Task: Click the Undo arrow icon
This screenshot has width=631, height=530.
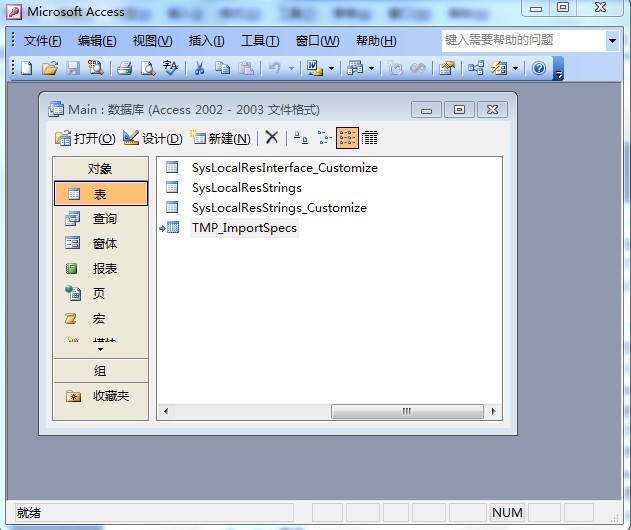Action: (274, 68)
